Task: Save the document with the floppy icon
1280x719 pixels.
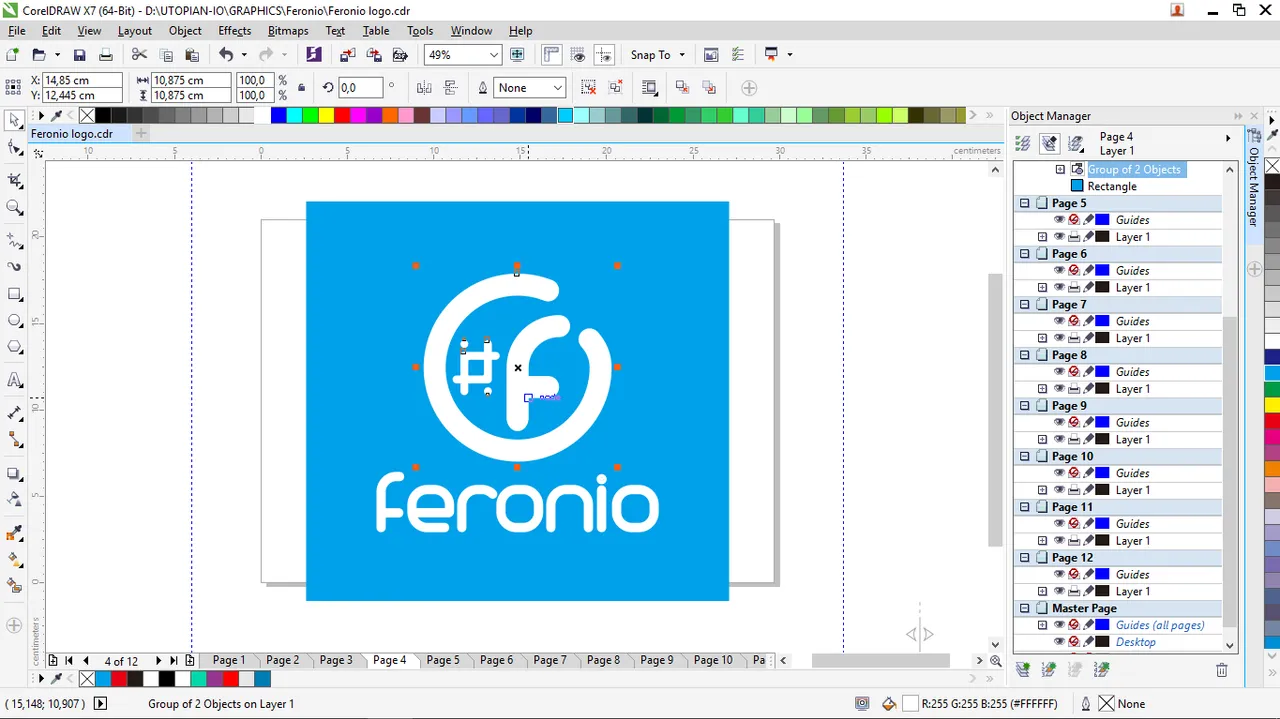Action: (80, 55)
